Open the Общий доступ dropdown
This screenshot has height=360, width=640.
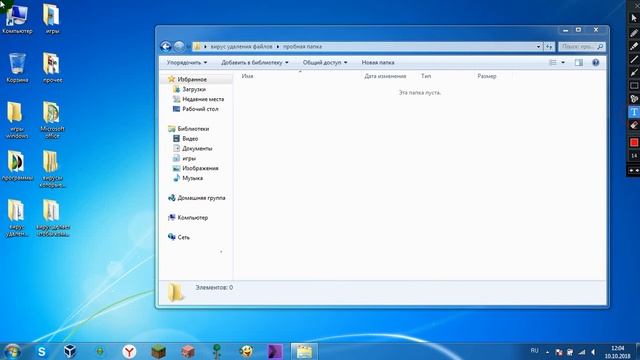pos(325,62)
